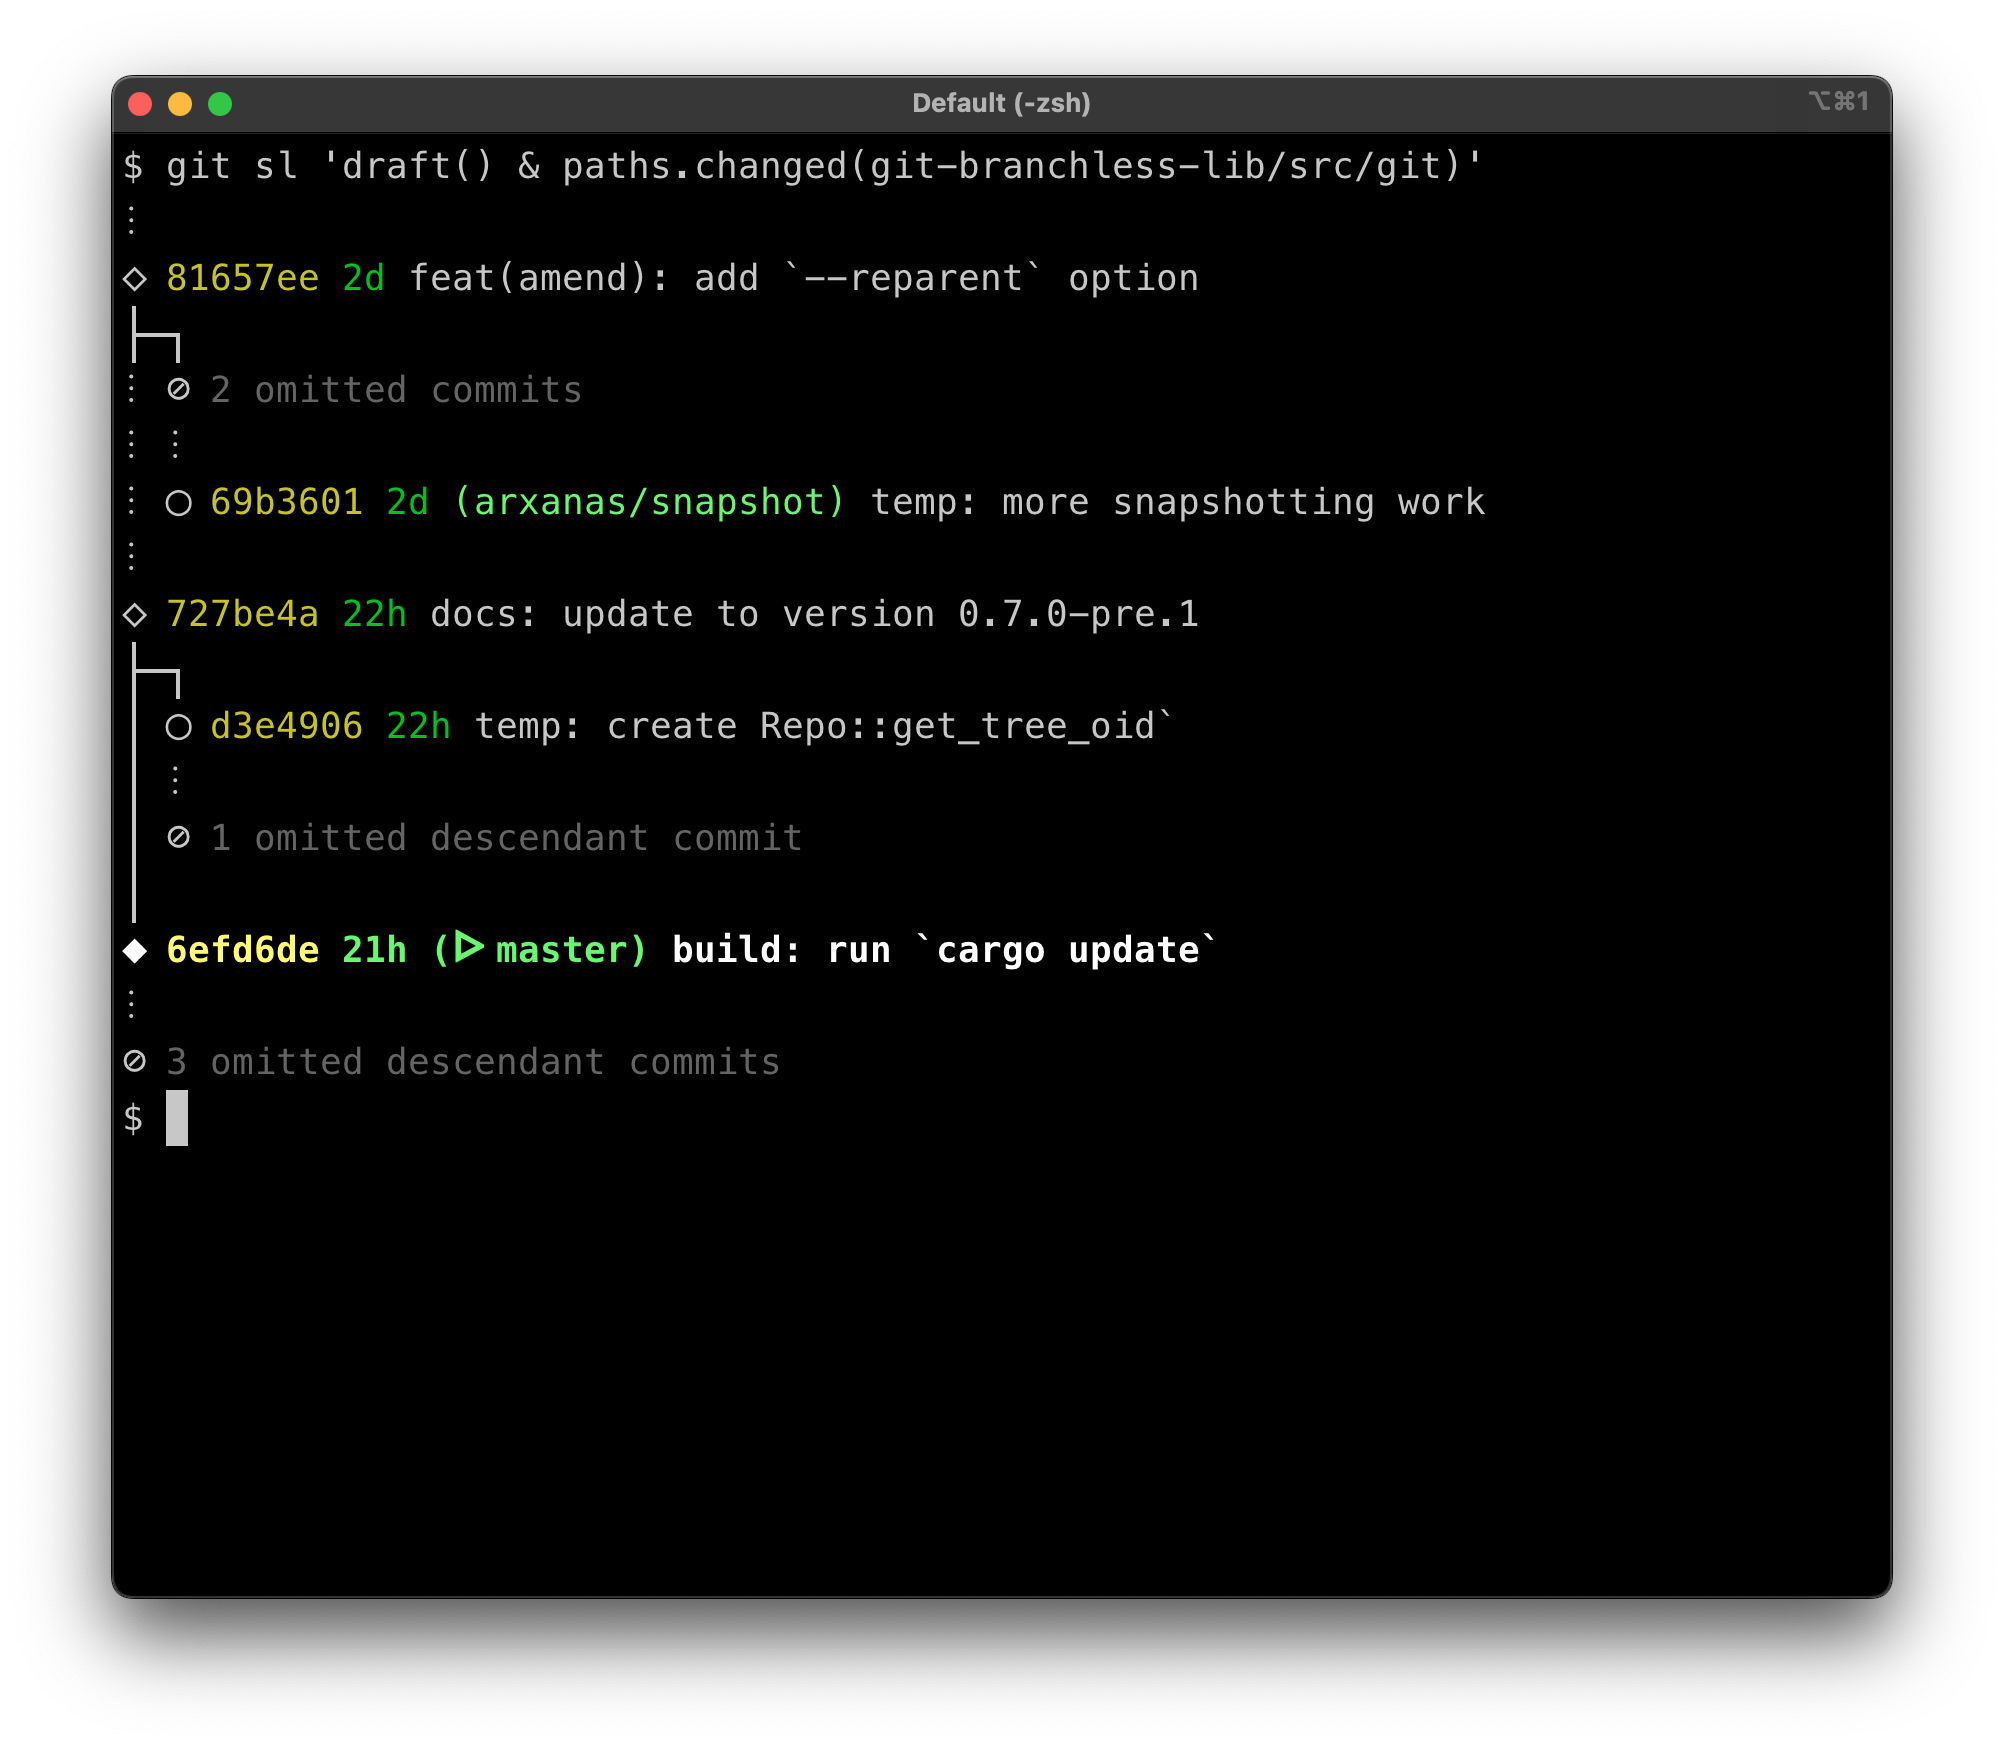Click the 21h timestamp of commit 6efd6de
This screenshot has height=1746, width=2004.
pos(375,950)
